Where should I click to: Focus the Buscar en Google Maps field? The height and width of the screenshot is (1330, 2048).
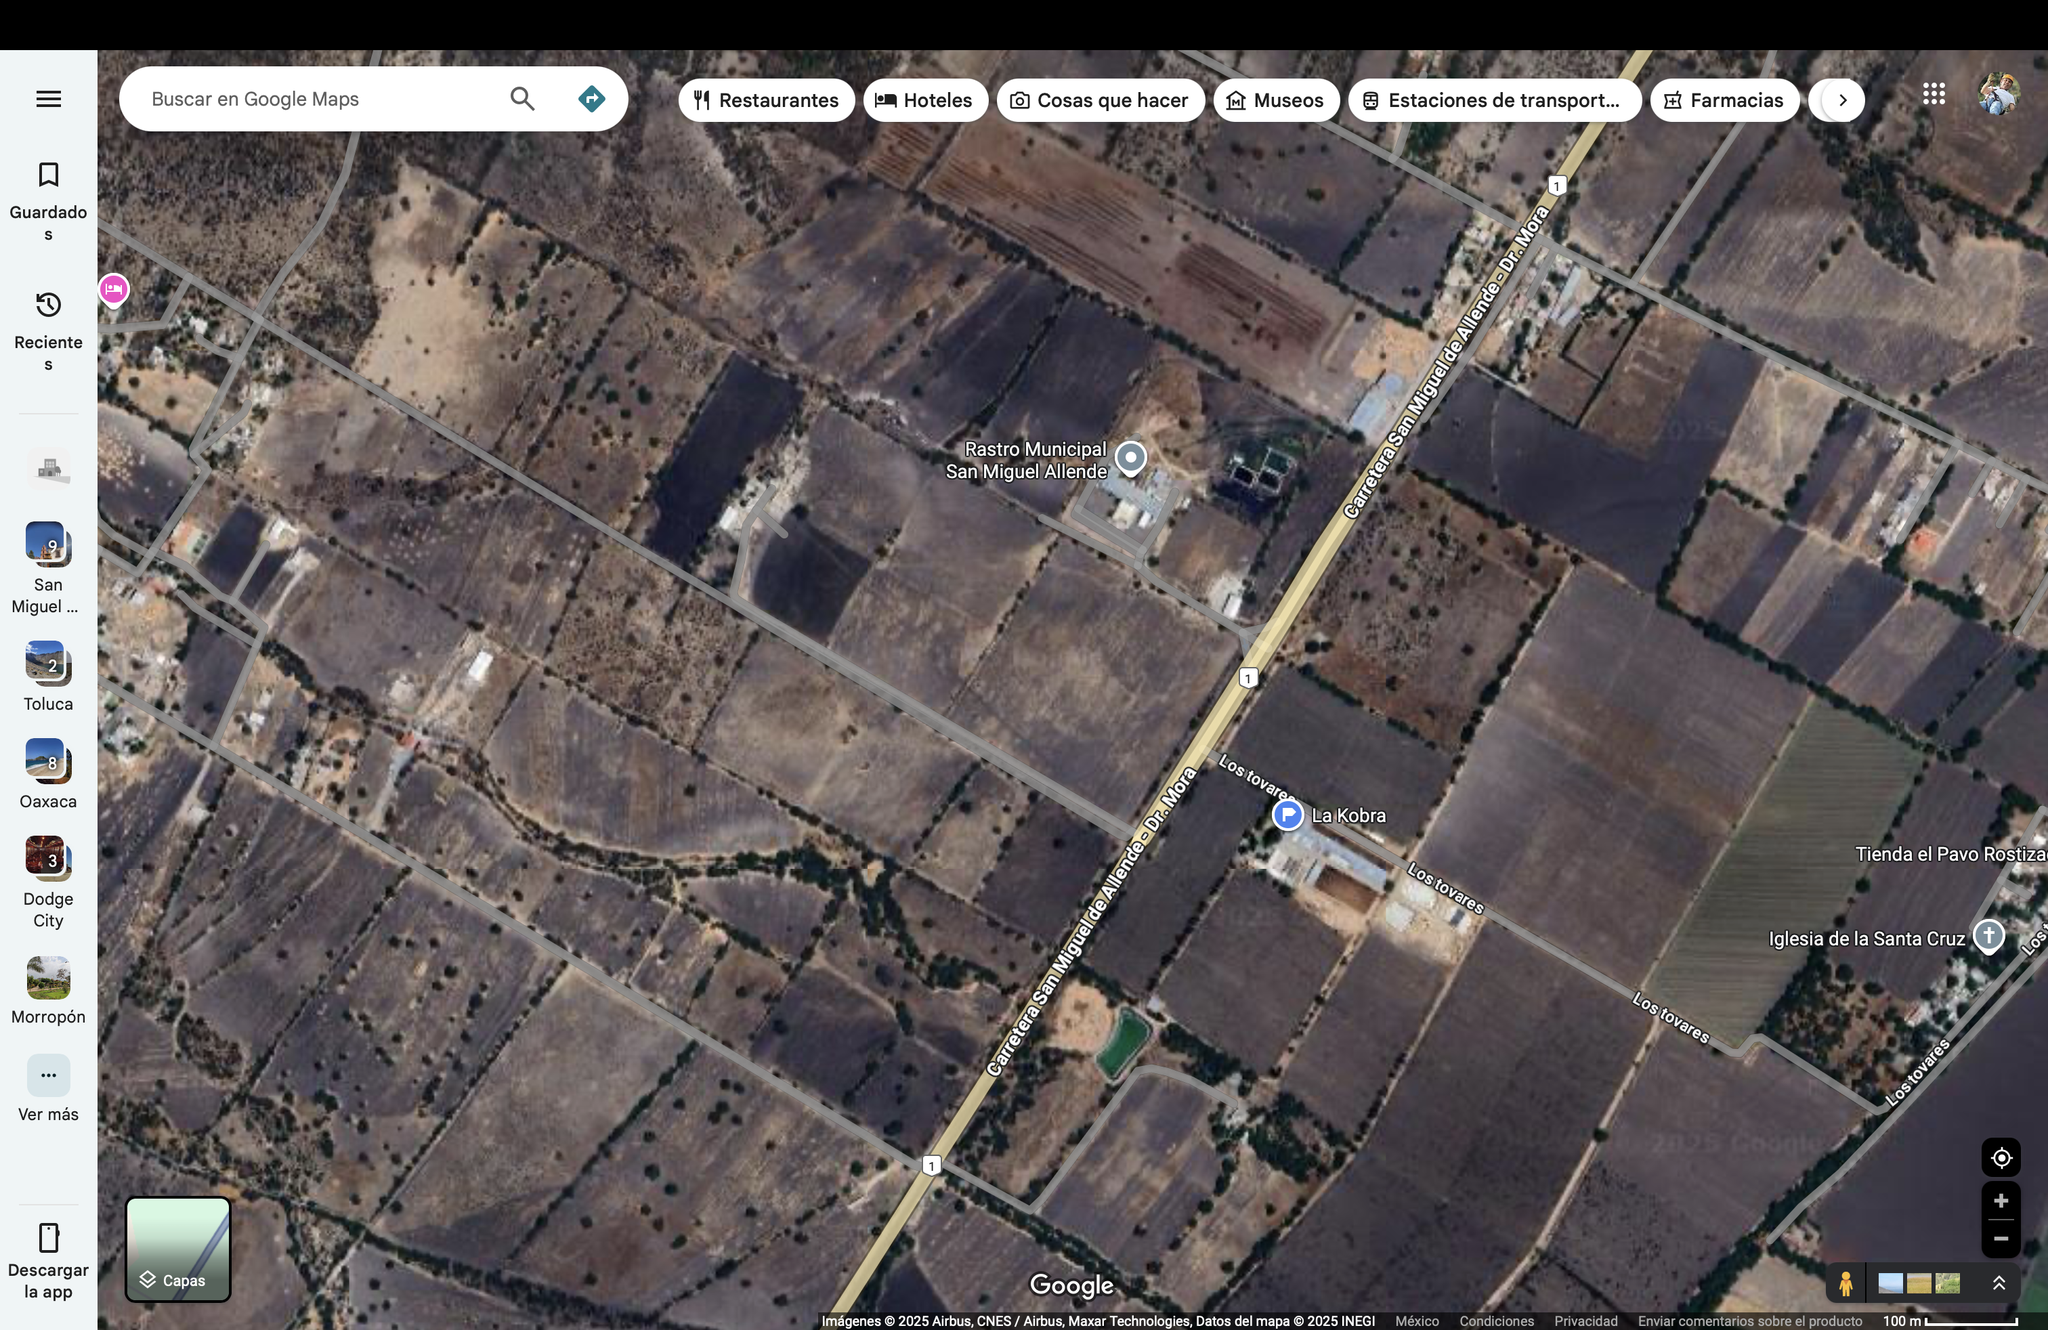coord(320,99)
